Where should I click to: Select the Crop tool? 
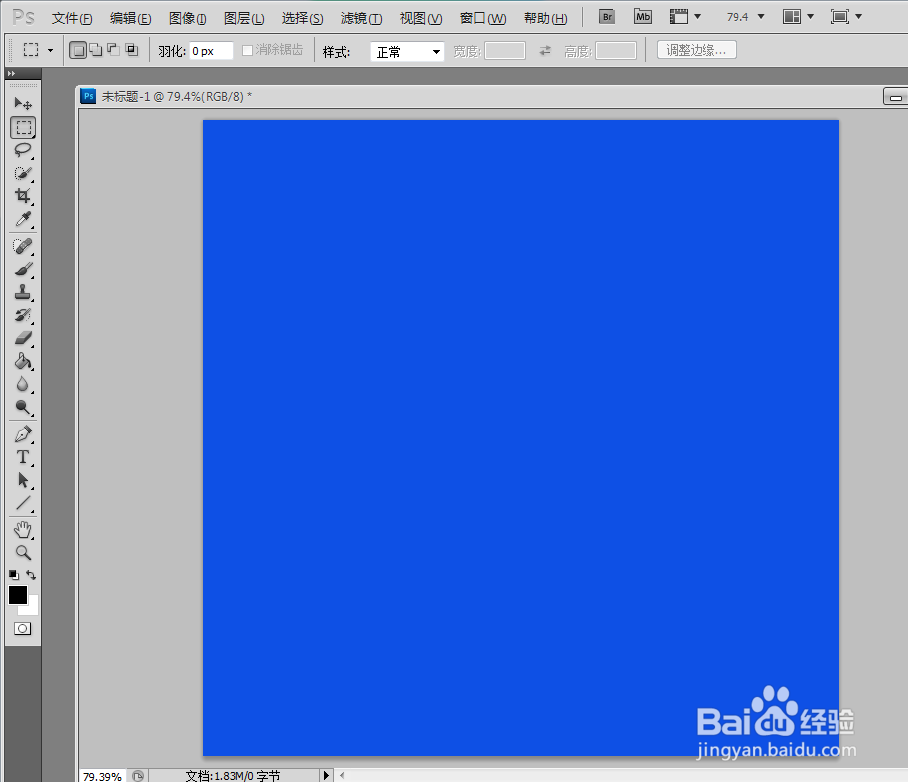point(23,196)
